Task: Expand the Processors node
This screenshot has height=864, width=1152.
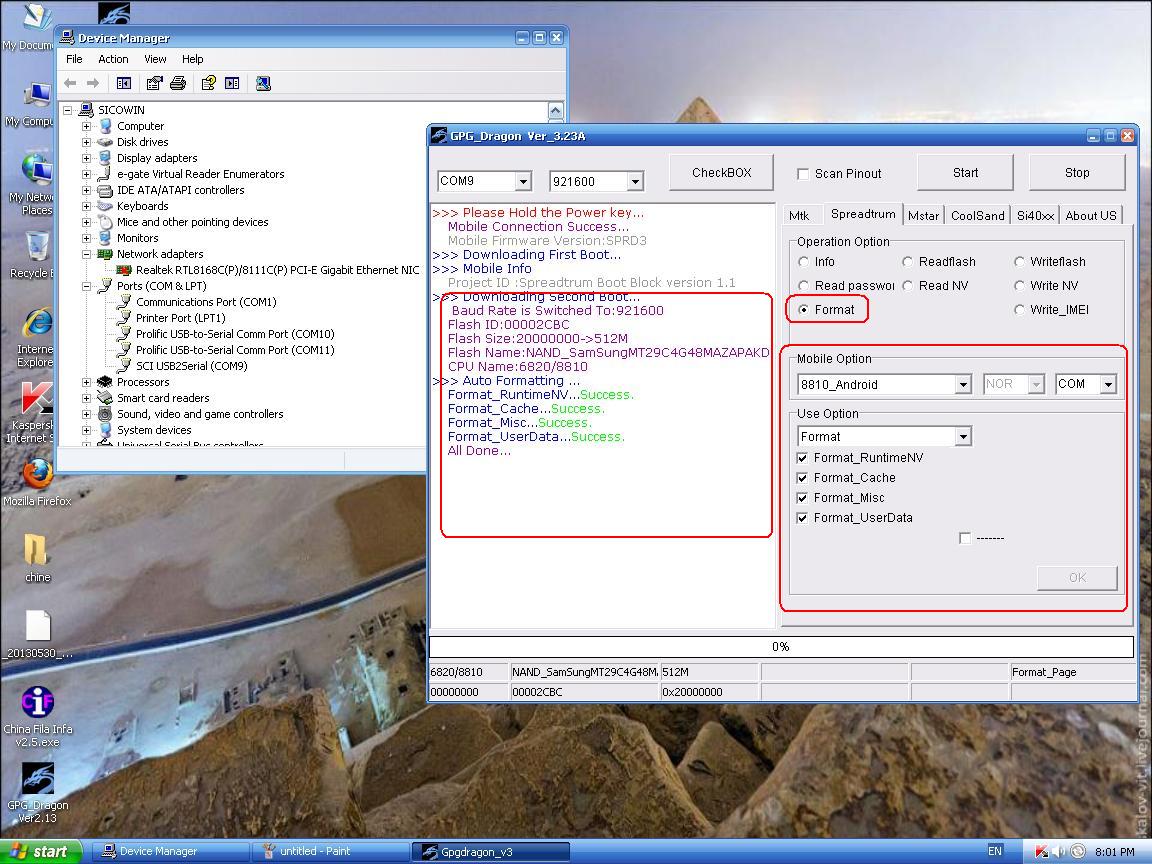Action: click(87, 382)
